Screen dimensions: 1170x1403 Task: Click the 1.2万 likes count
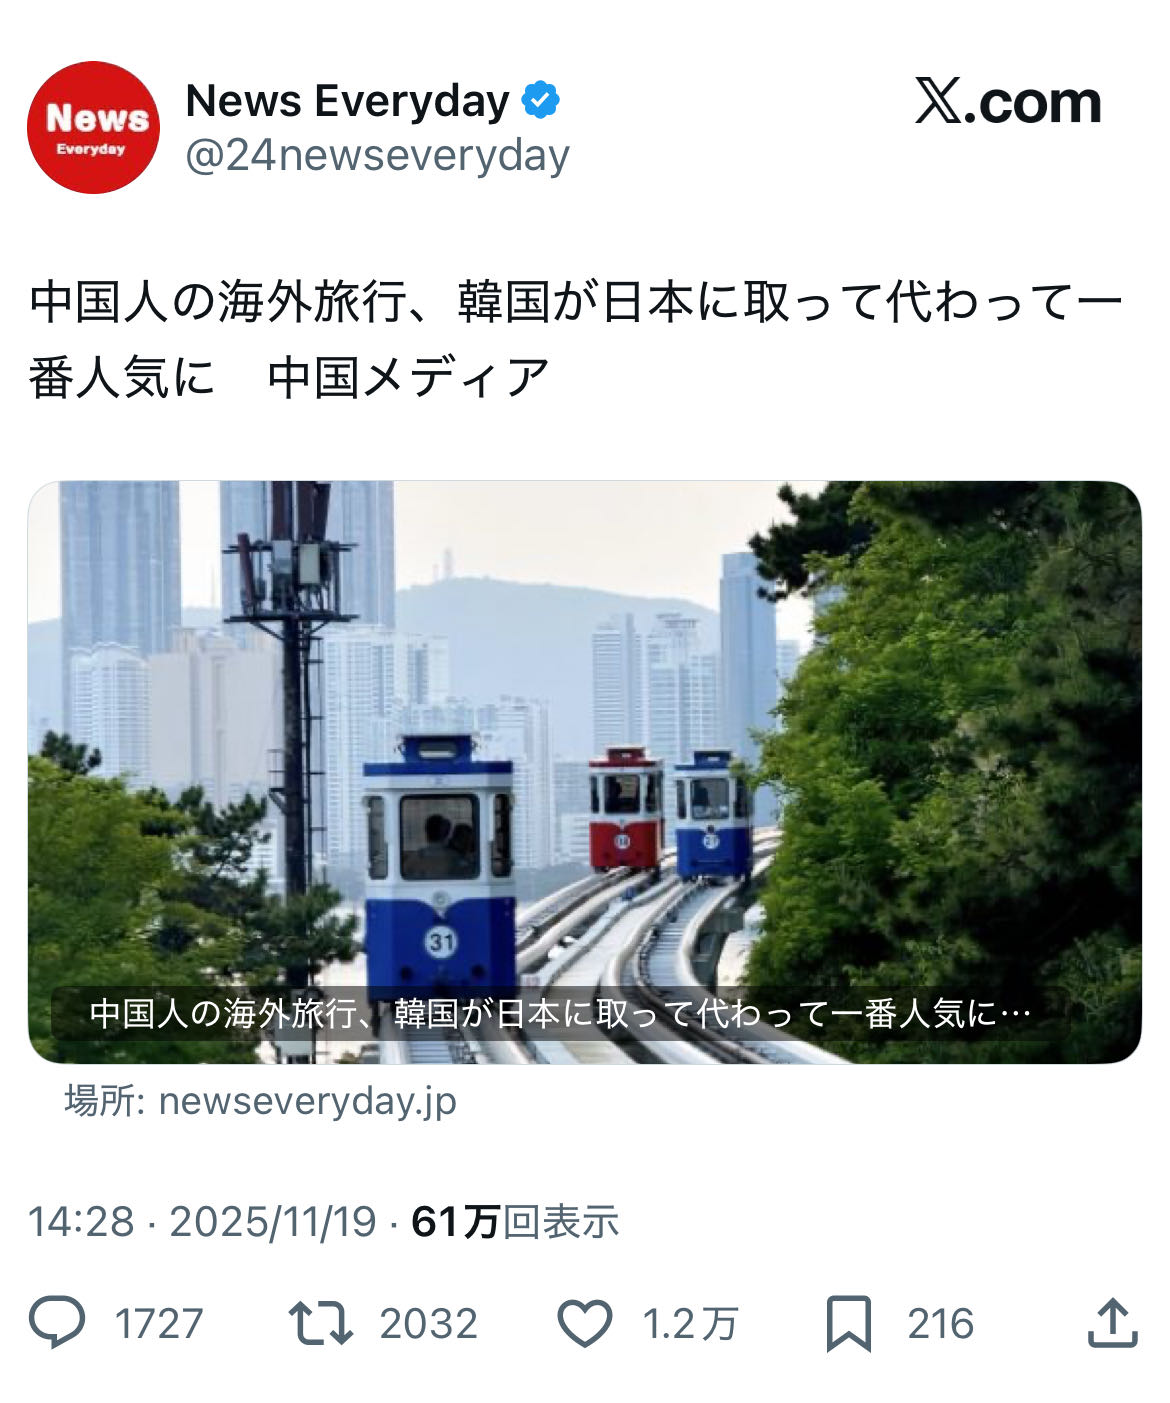click(x=690, y=1324)
